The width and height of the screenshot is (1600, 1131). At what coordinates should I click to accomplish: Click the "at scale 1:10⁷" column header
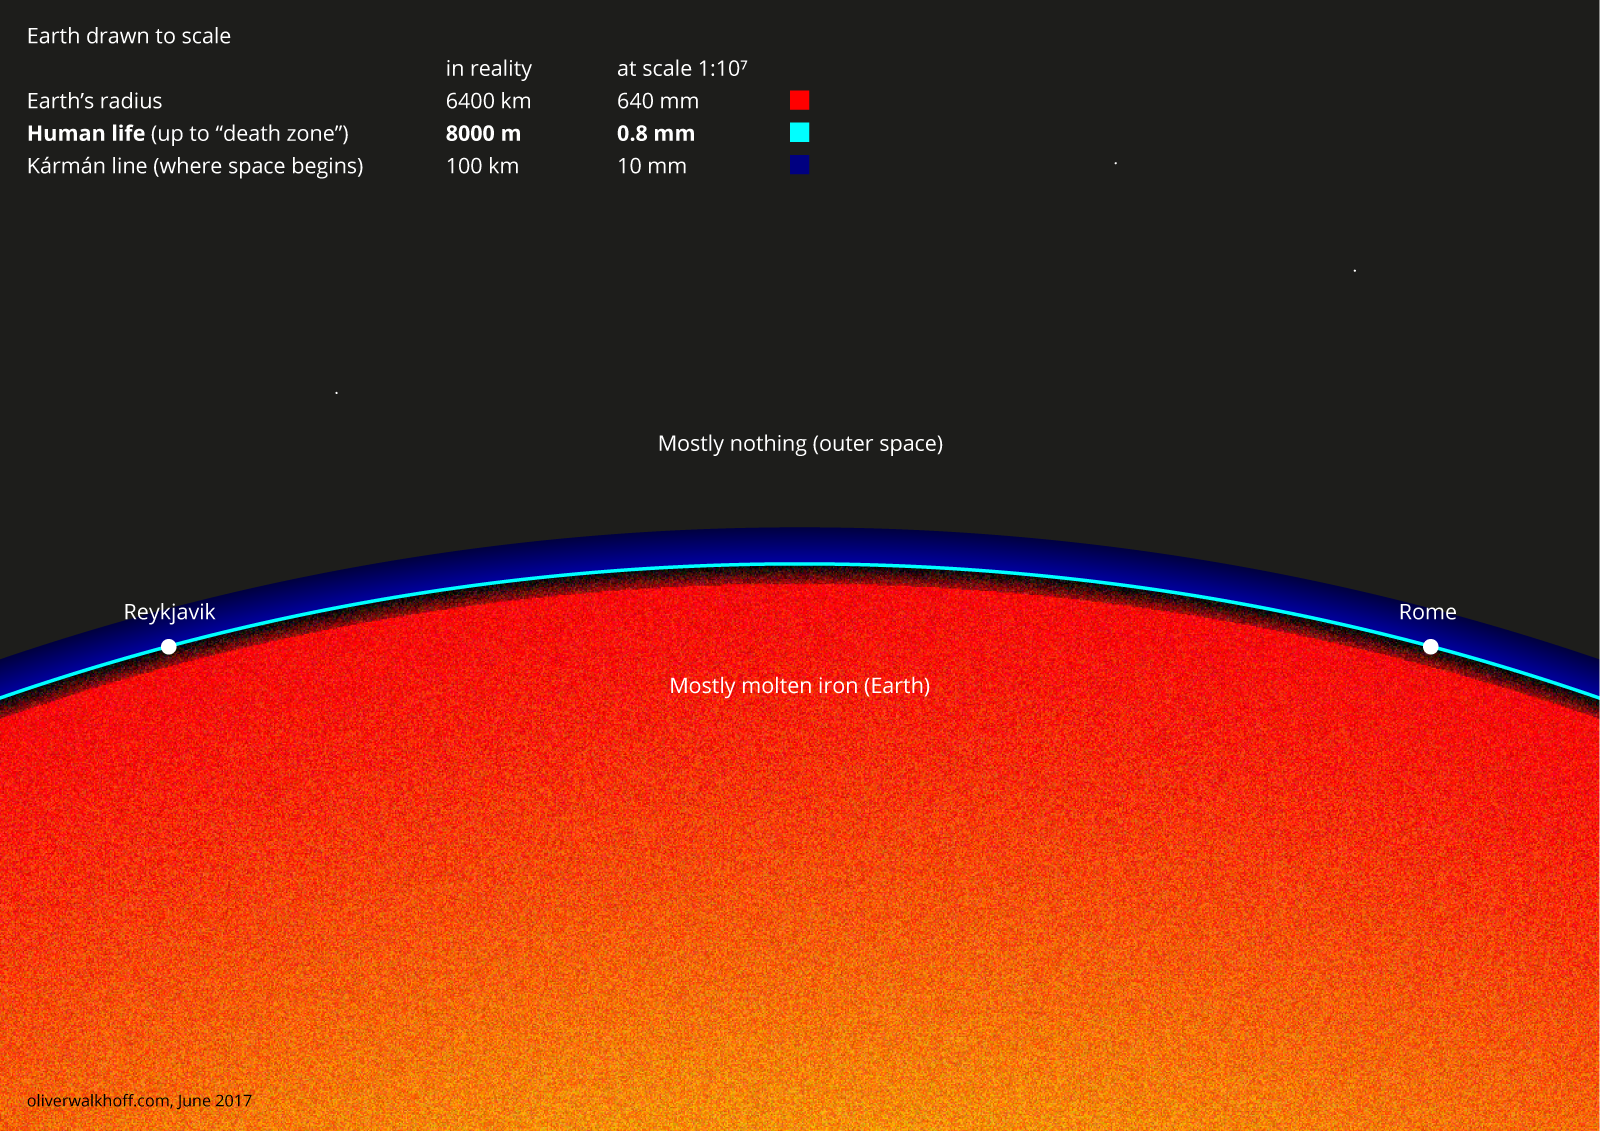(x=682, y=69)
